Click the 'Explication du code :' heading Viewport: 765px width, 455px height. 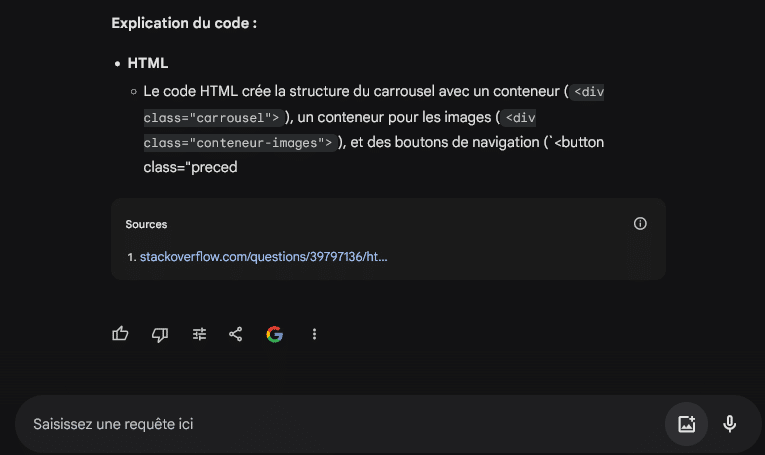point(184,23)
